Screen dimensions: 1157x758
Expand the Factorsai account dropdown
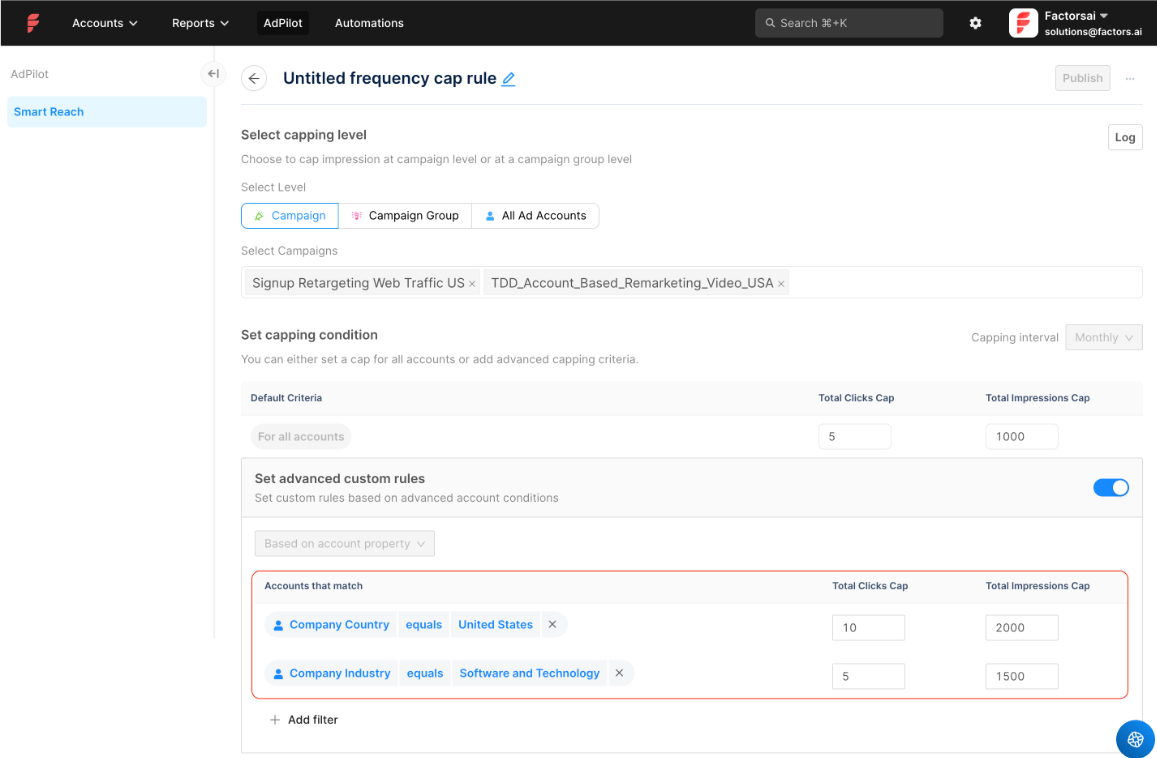(x=1103, y=15)
